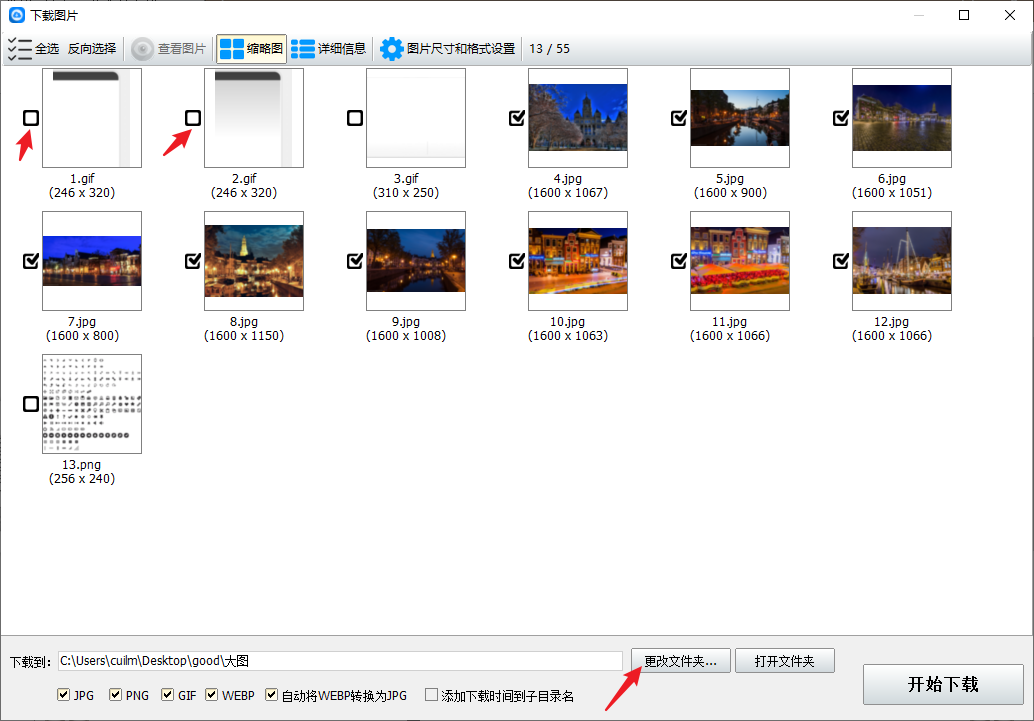Select the 8.jpg thumbnail
Image resolution: width=1034 pixels, height=721 pixels.
click(x=254, y=261)
